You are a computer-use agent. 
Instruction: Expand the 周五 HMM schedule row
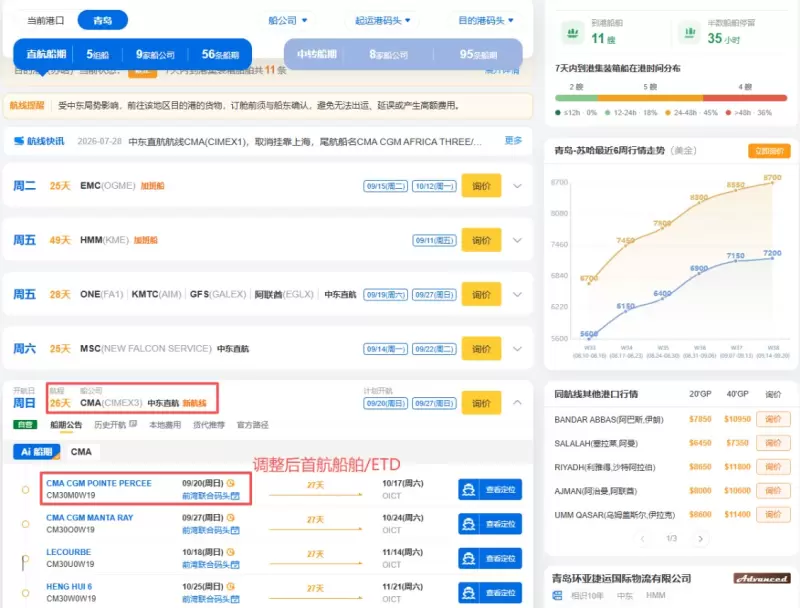[x=517, y=240]
